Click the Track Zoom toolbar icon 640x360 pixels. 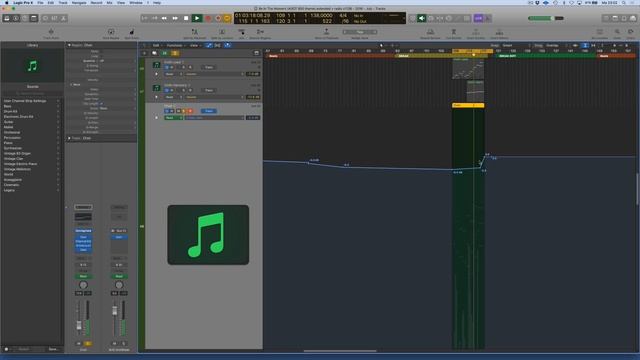pyautogui.click(x=51, y=33)
